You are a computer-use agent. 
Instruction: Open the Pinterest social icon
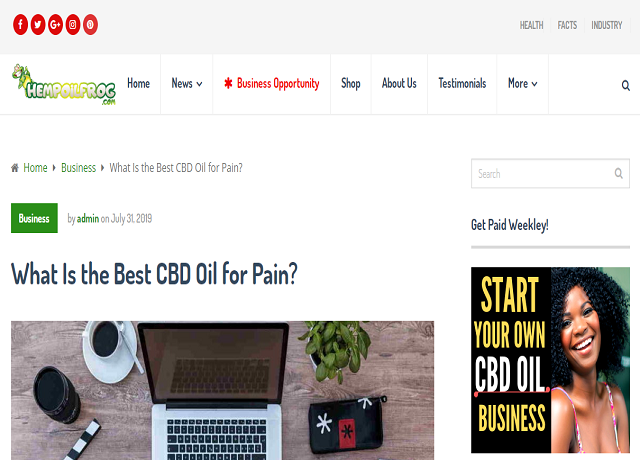pyautogui.click(x=90, y=24)
